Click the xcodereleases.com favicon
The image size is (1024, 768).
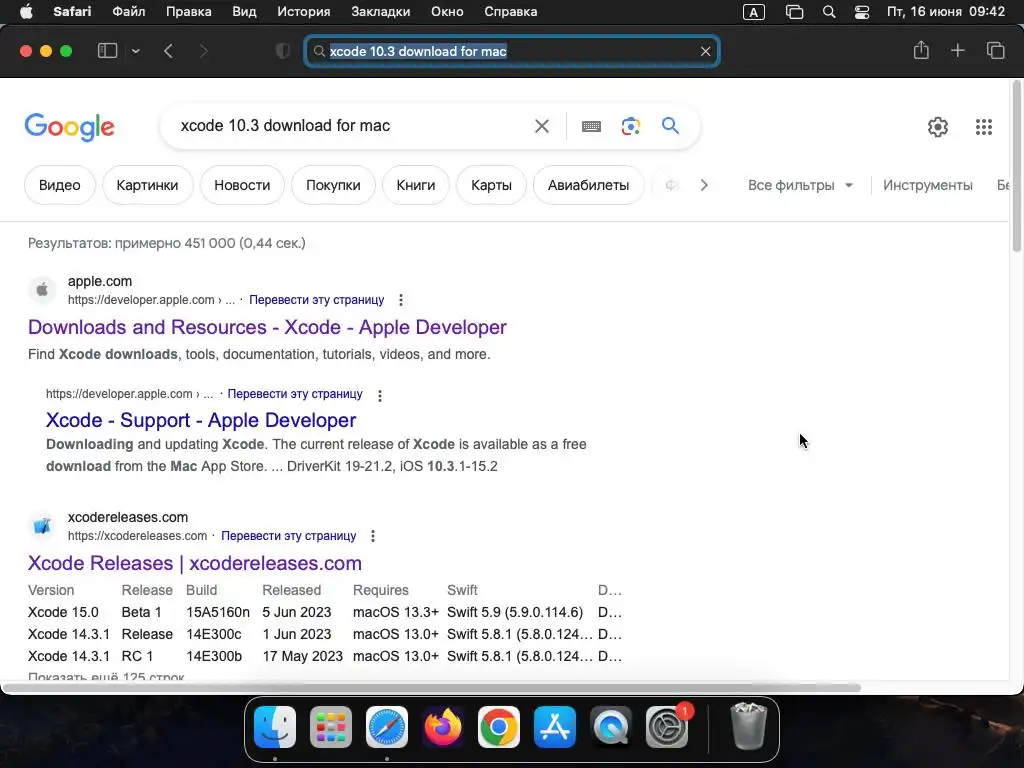pos(42,526)
